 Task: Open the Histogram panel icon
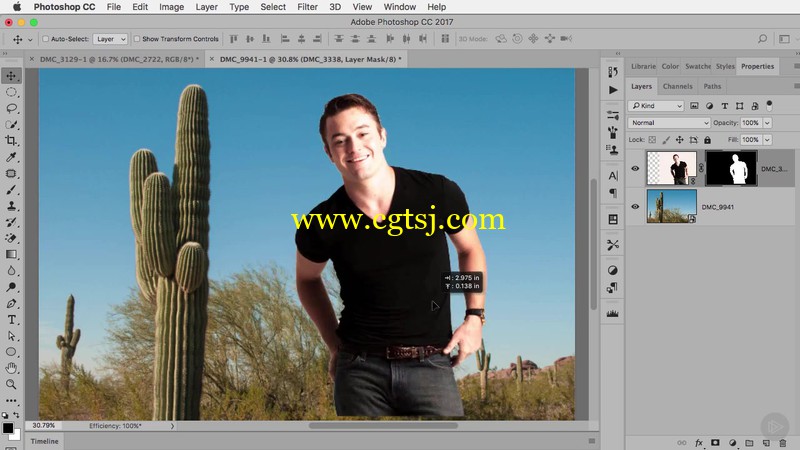tap(613, 313)
